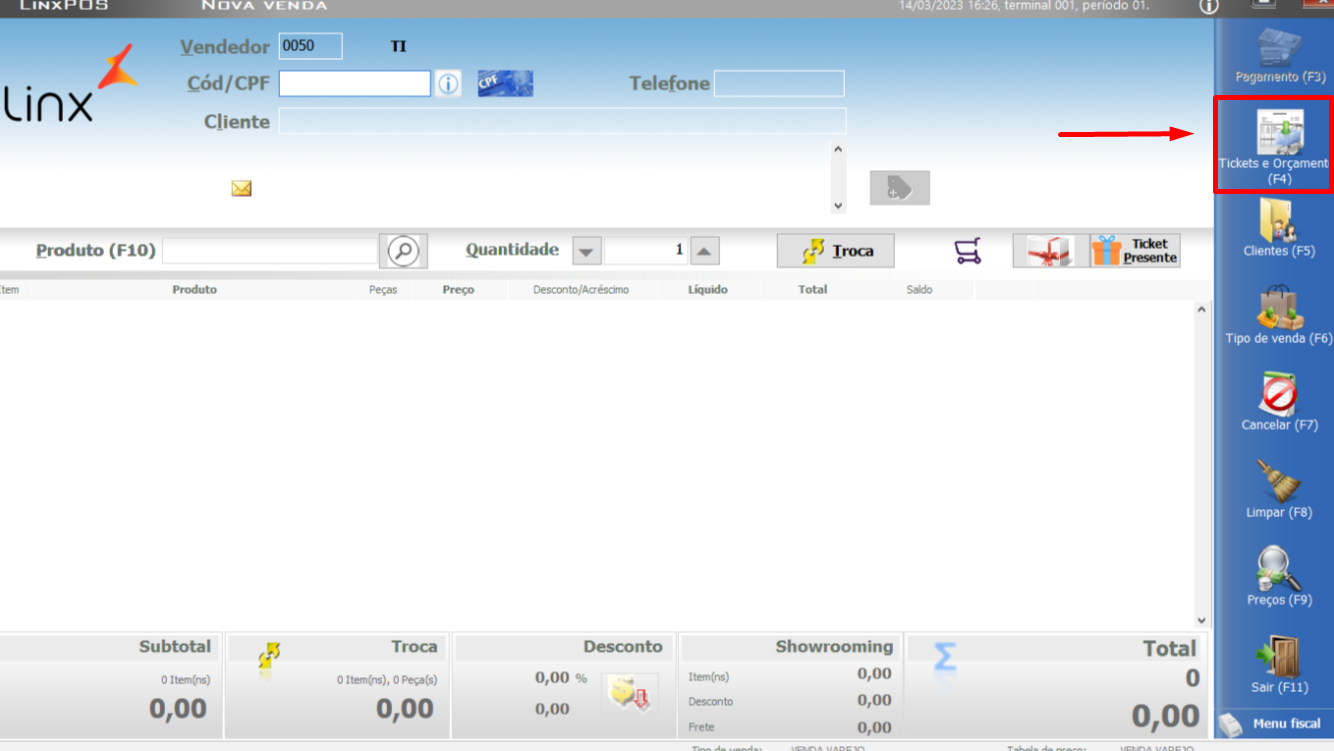Image resolution: width=1334 pixels, height=751 pixels.
Task: Exit using Sair (F11)
Action: [x=1279, y=664]
